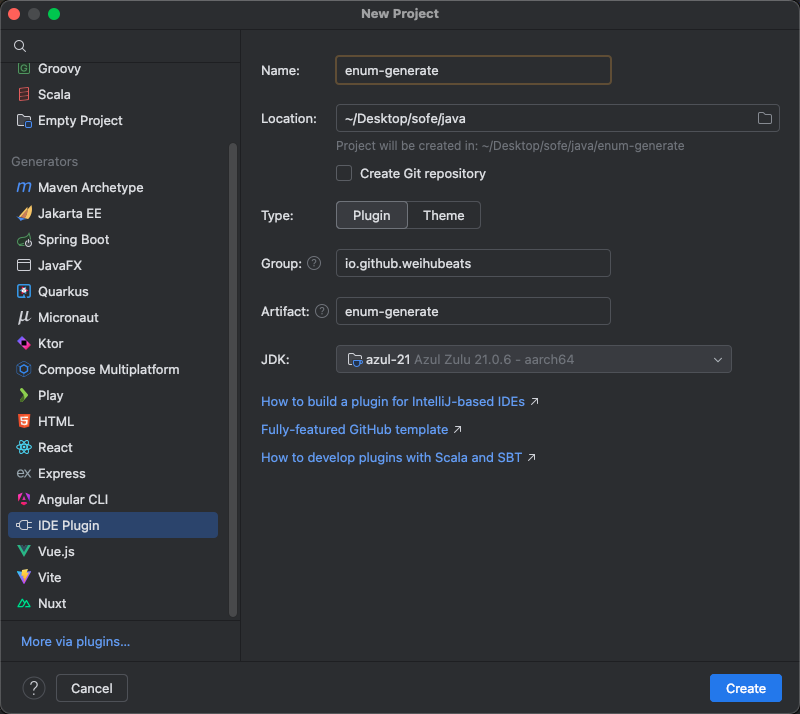This screenshot has width=800, height=714.
Task: Click the 'Groovy' list label
Action: point(59,68)
